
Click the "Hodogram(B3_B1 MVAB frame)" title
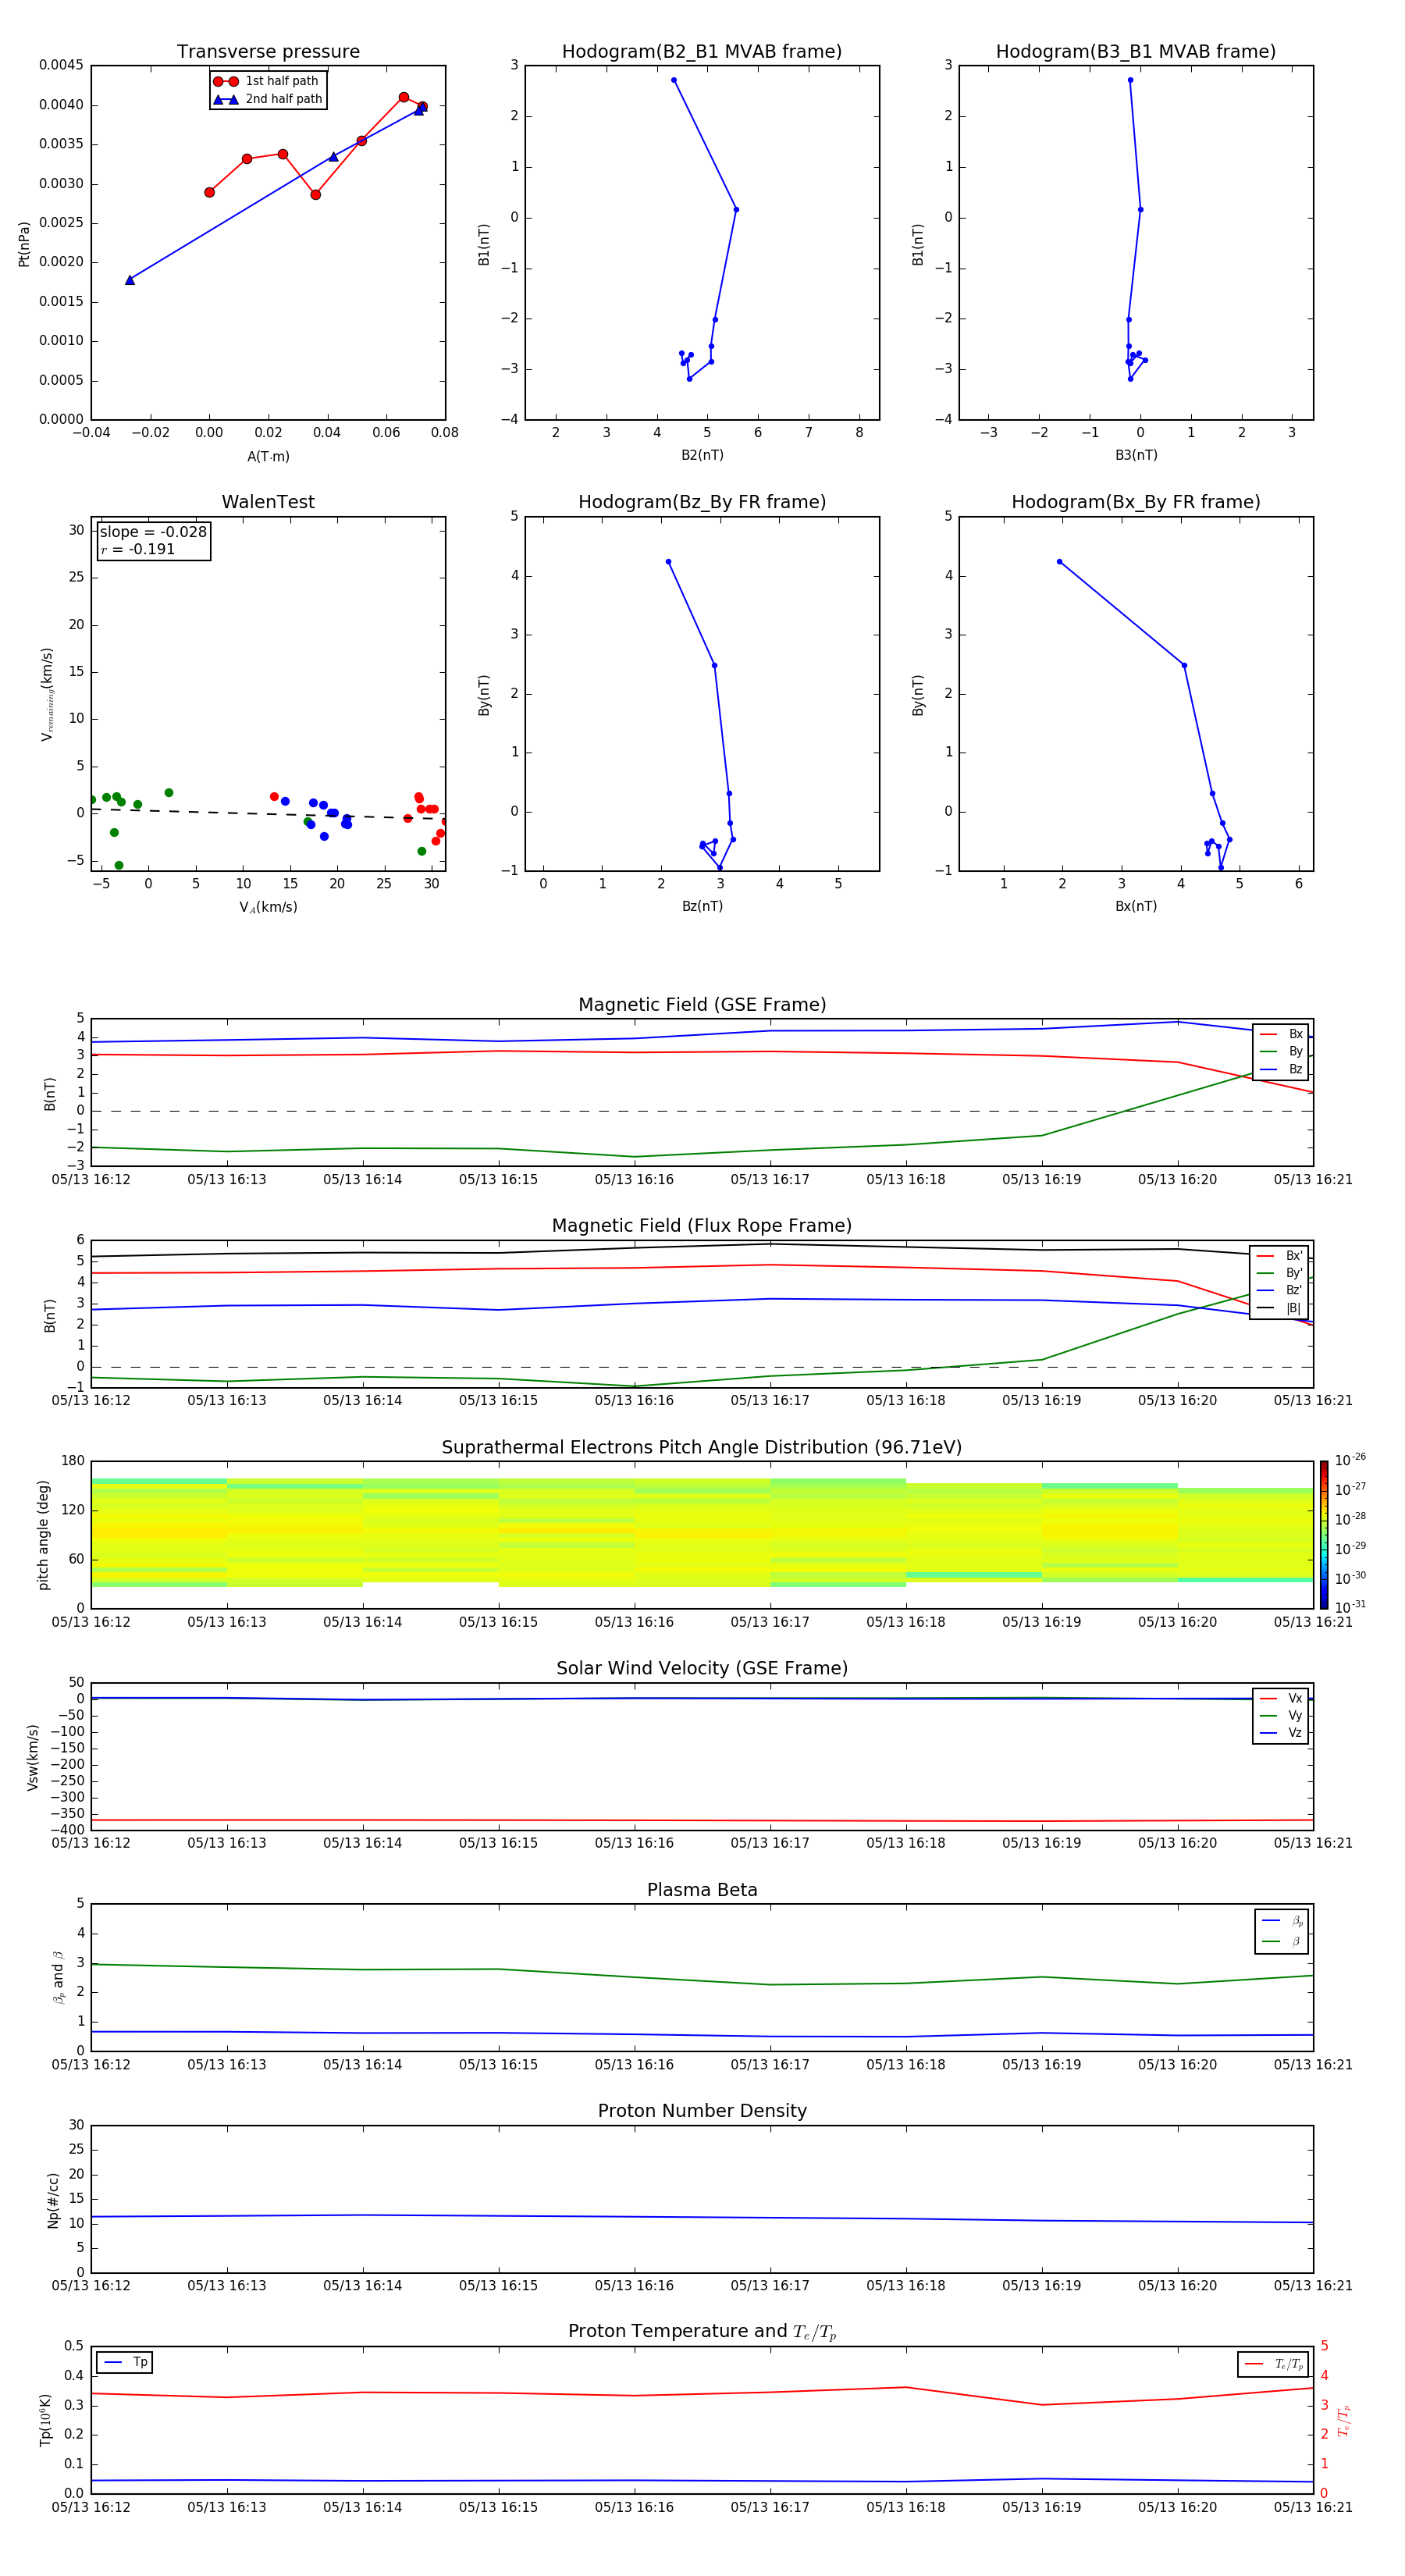point(1136,52)
